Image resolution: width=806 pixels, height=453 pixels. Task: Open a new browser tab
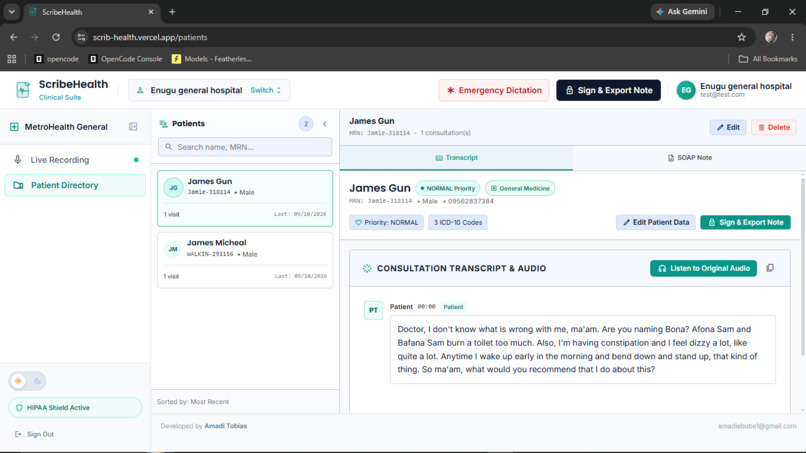pos(172,12)
